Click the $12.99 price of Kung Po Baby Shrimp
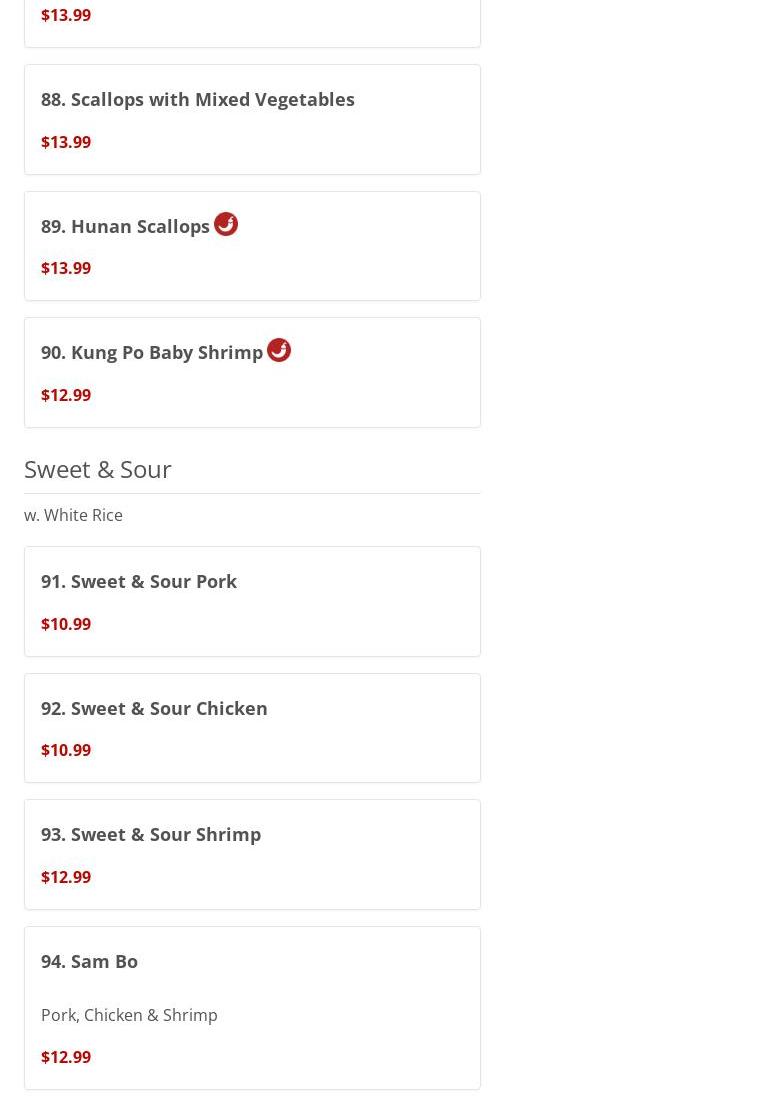This screenshot has width=770, height=1113. tap(66, 395)
